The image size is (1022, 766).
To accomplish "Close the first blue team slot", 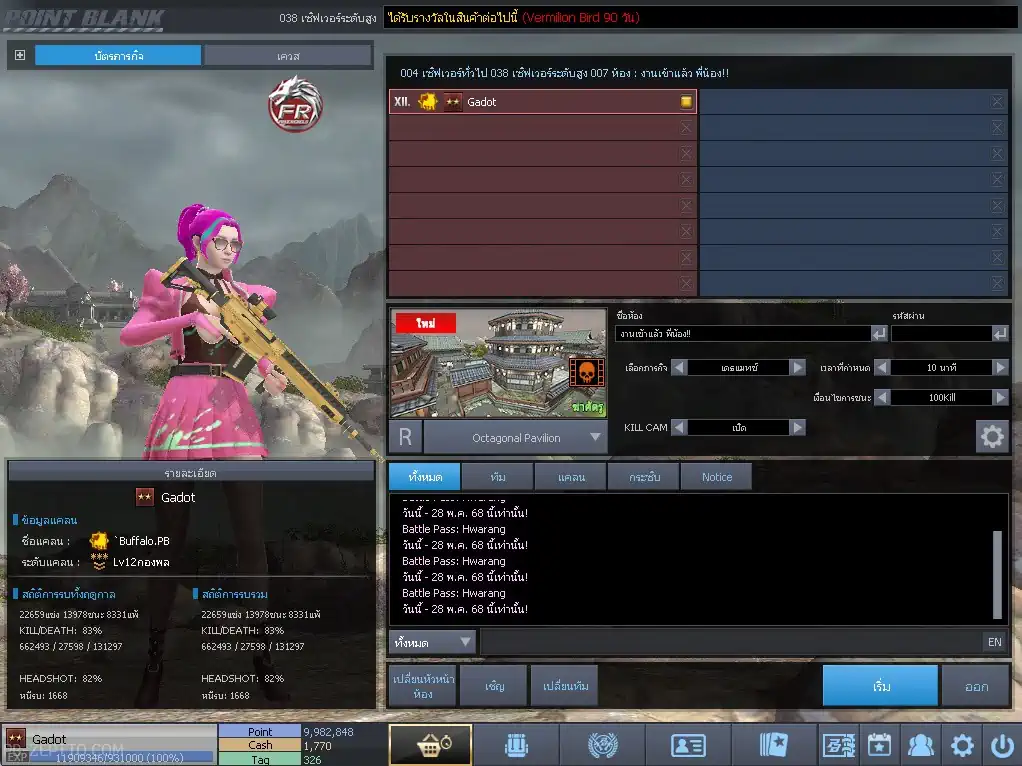I will pos(997,102).
